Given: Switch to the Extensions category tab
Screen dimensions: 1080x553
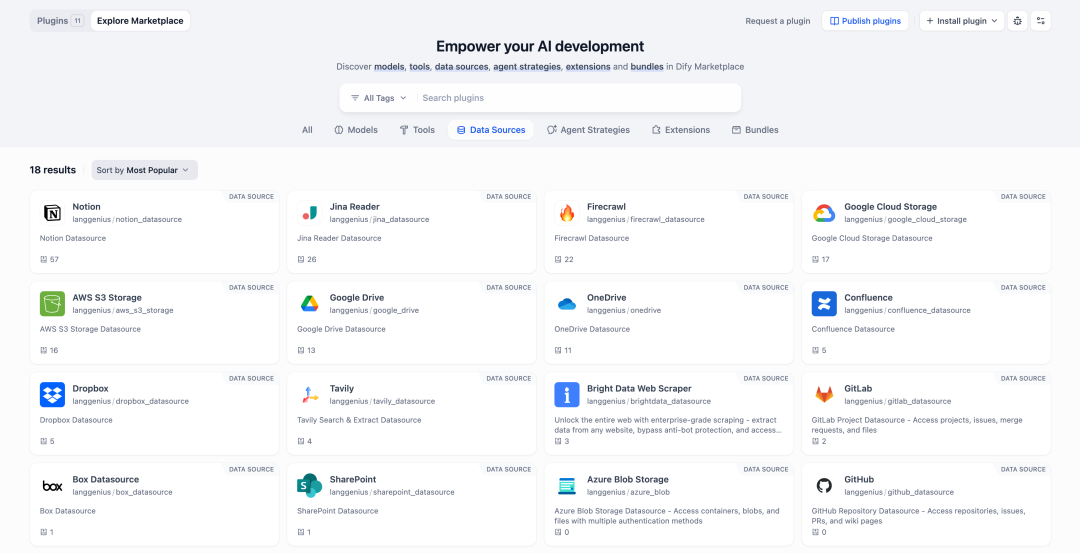Looking at the screenshot, I should pyautogui.click(x=681, y=129).
